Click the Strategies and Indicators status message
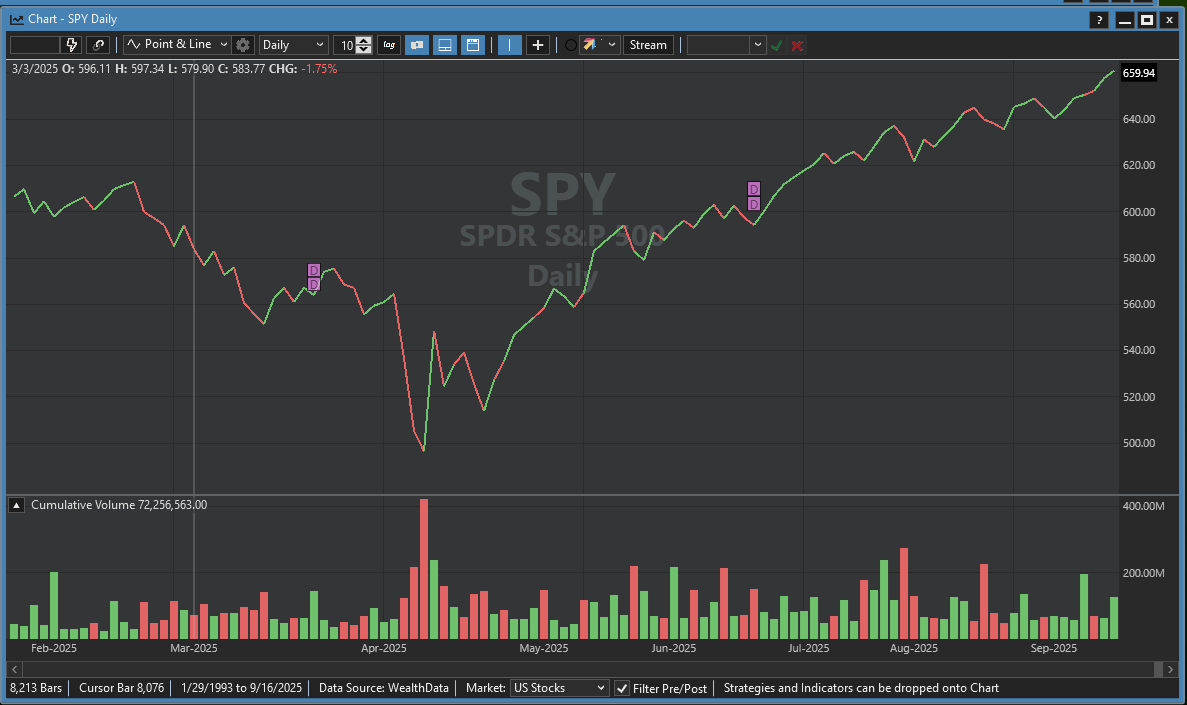The height and width of the screenshot is (705, 1187). (861, 688)
